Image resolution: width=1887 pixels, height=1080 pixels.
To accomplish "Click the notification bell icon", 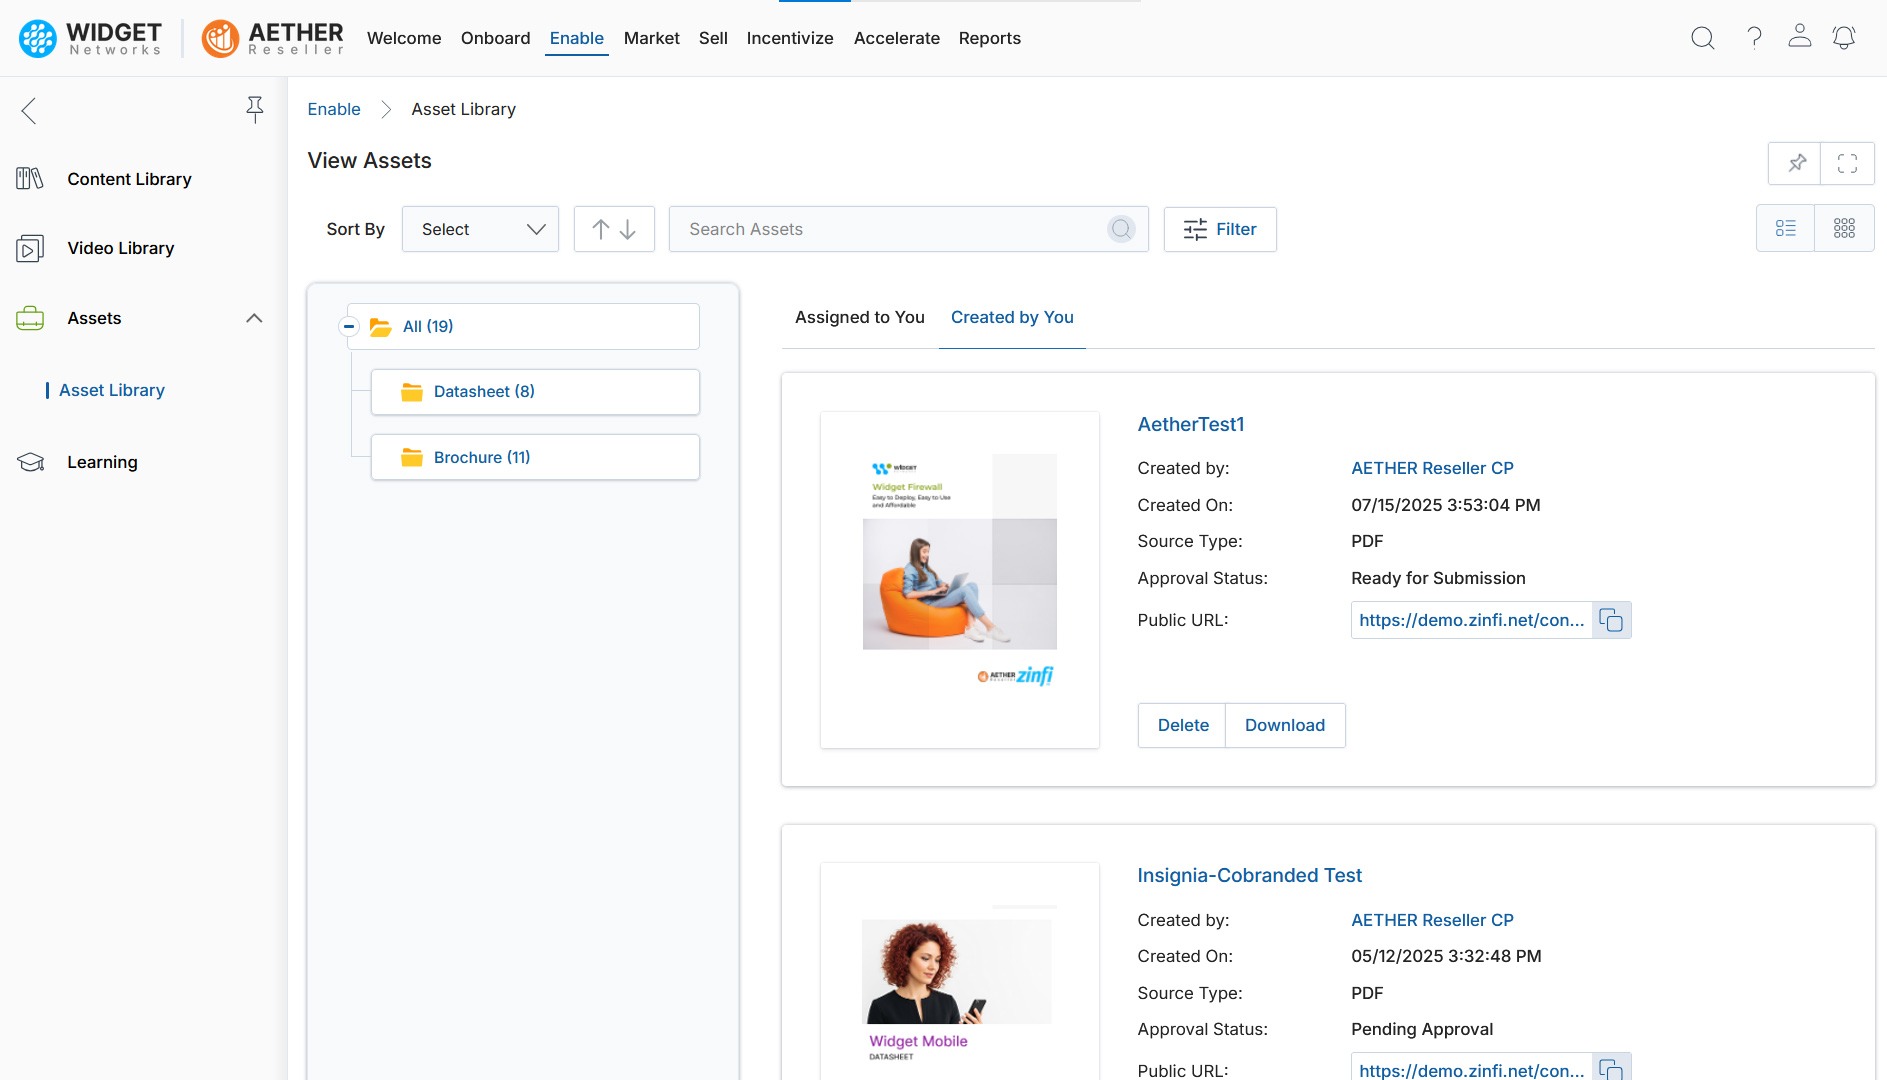I will (1843, 38).
